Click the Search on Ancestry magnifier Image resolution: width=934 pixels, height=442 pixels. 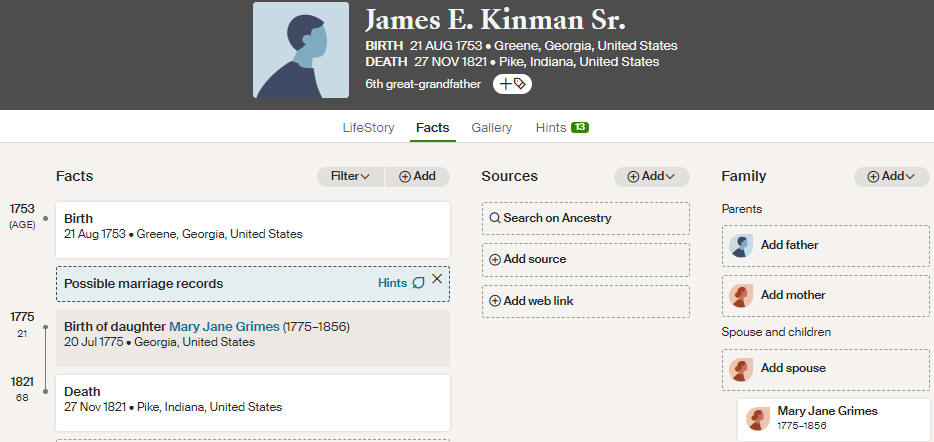tap(495, 218)
